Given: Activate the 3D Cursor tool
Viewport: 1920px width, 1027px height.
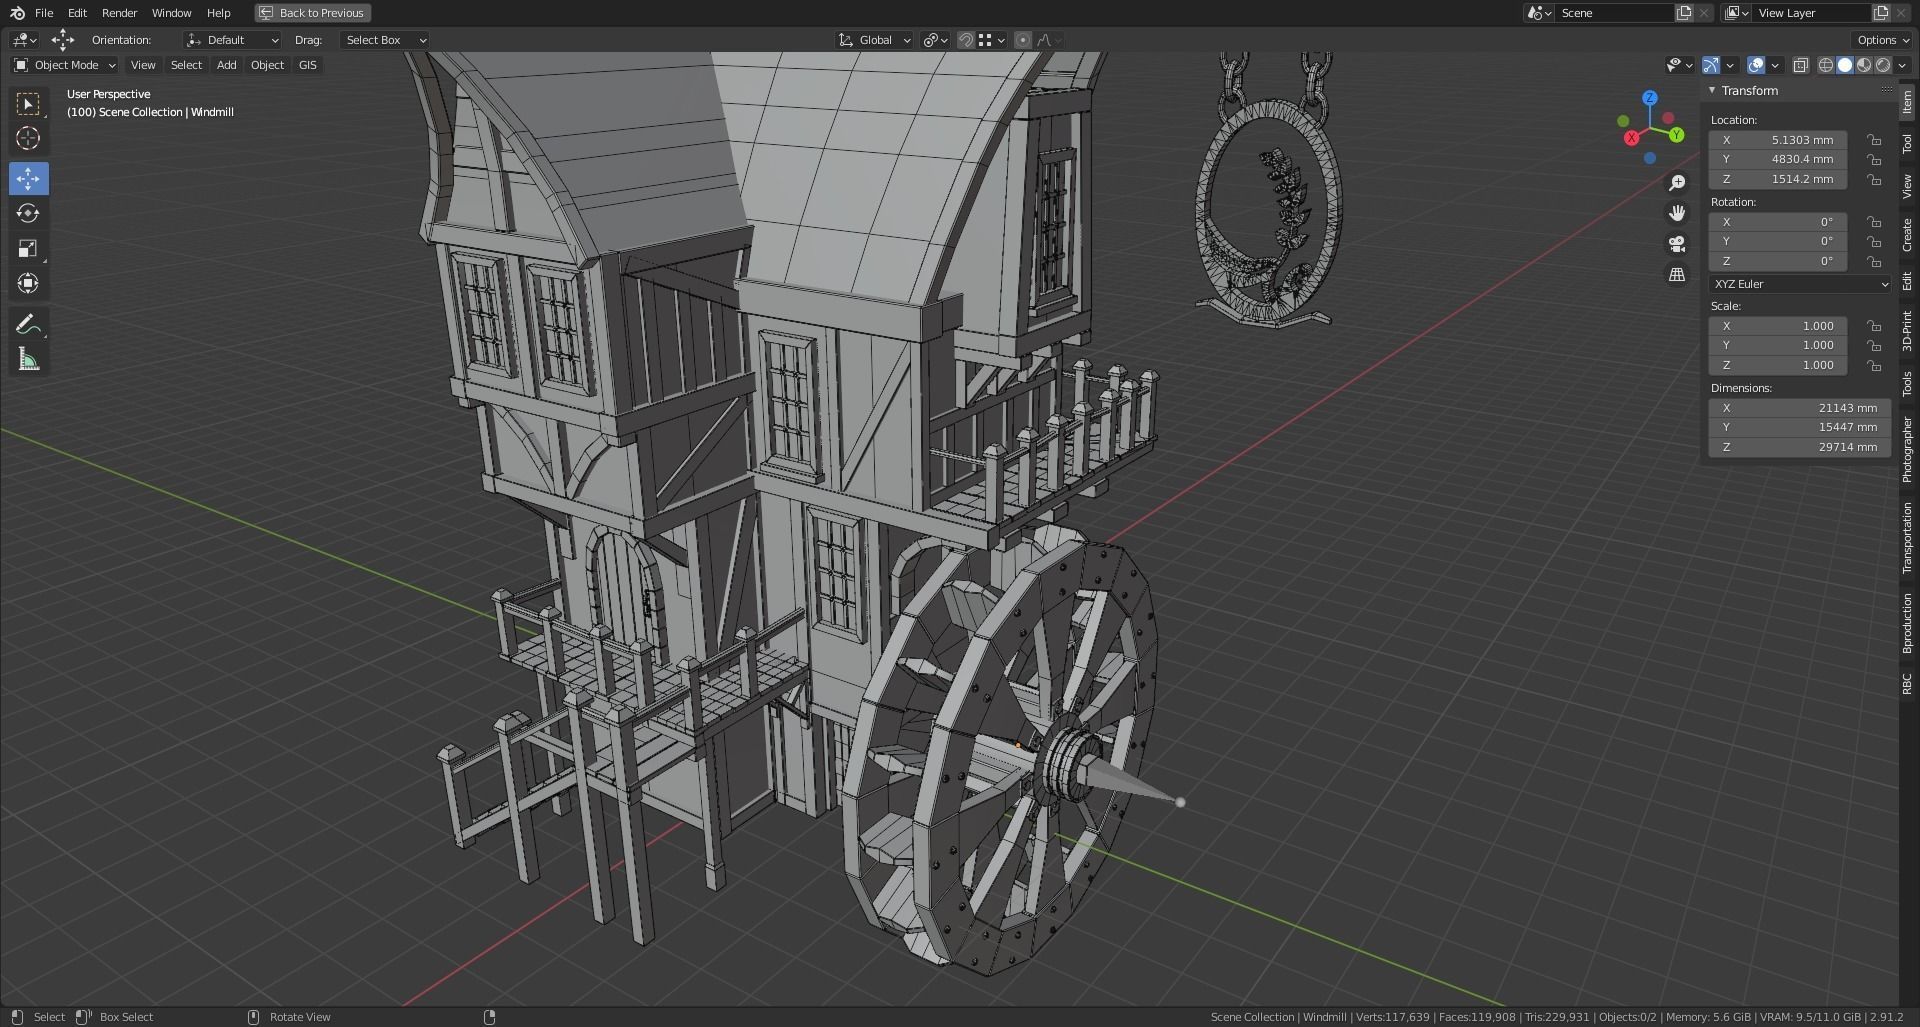Looking at the screenshot, I should 28,138.
